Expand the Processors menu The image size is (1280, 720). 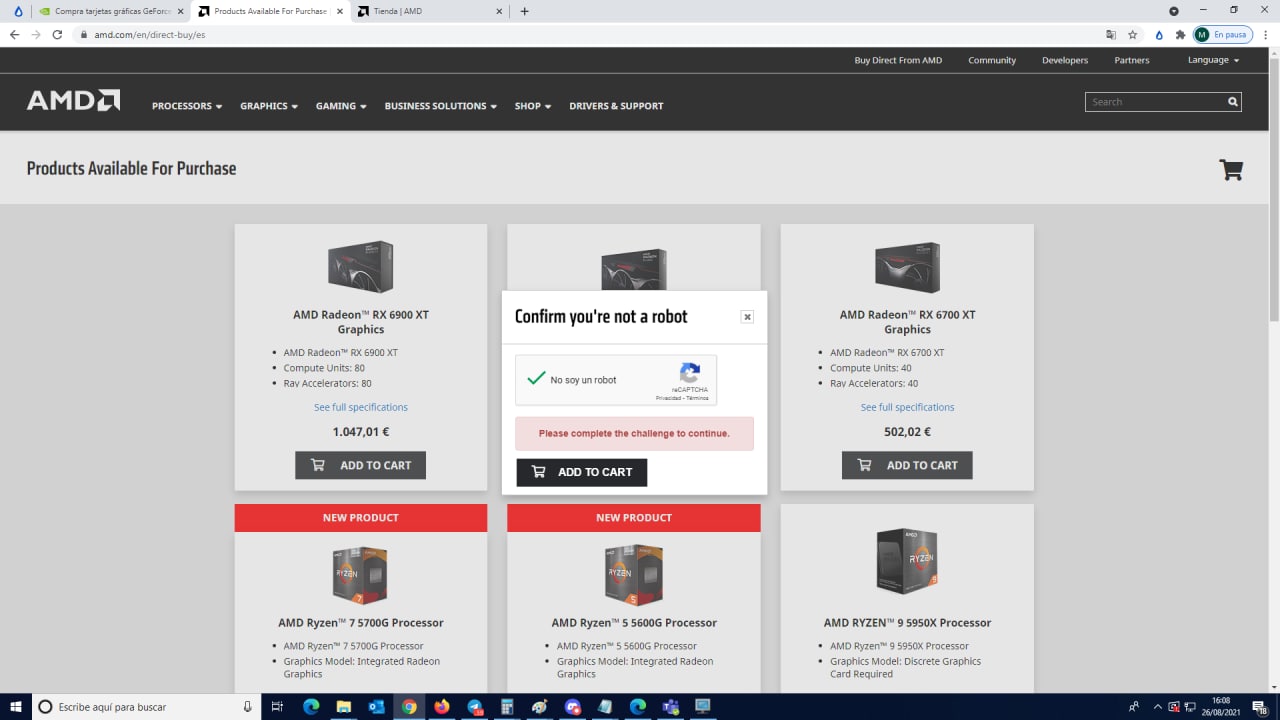tap(187, 106)
